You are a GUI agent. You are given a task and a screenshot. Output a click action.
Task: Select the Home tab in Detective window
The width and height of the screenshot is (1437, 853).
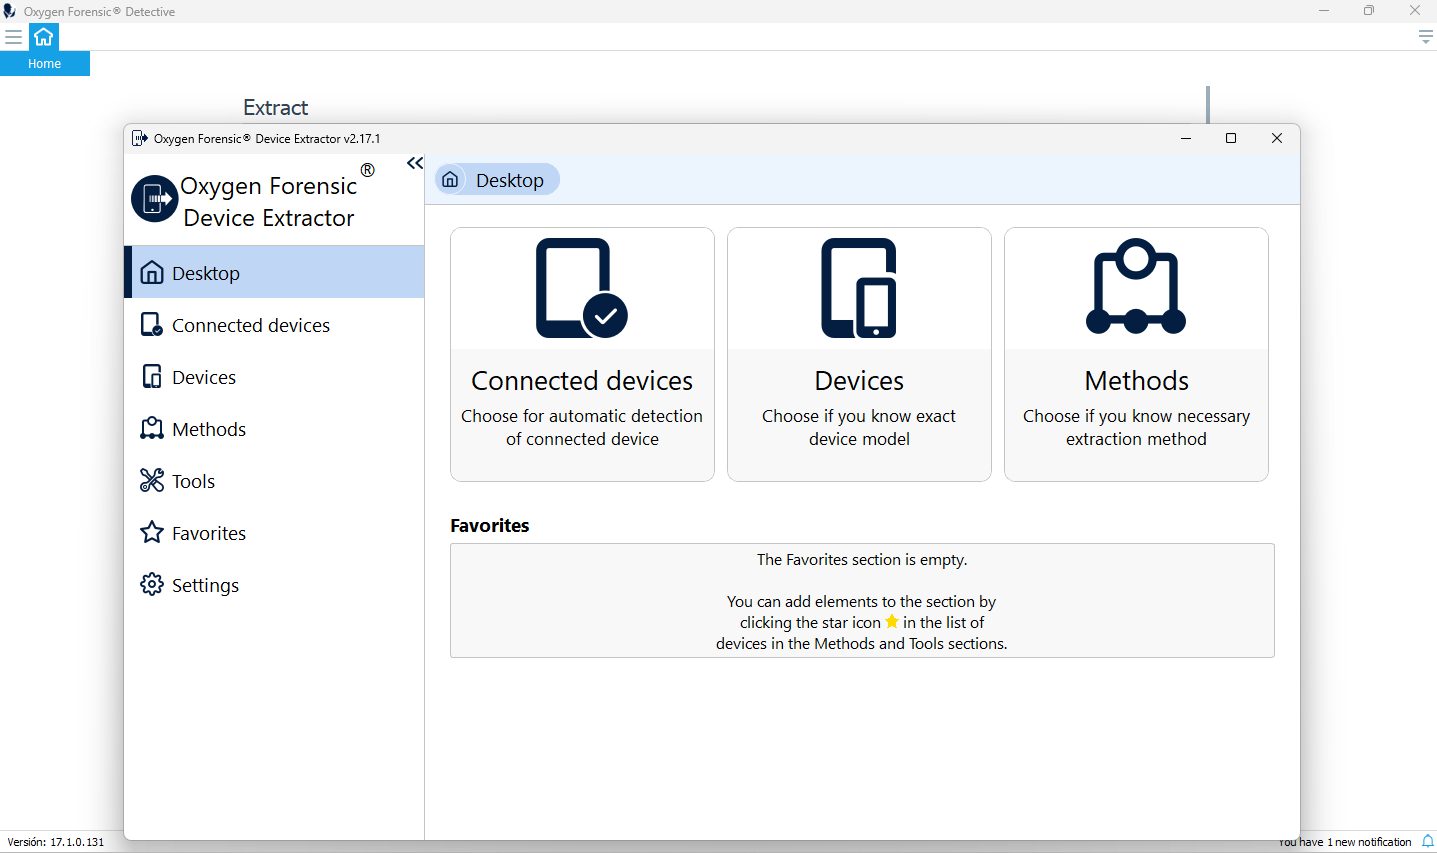[45, 64]
